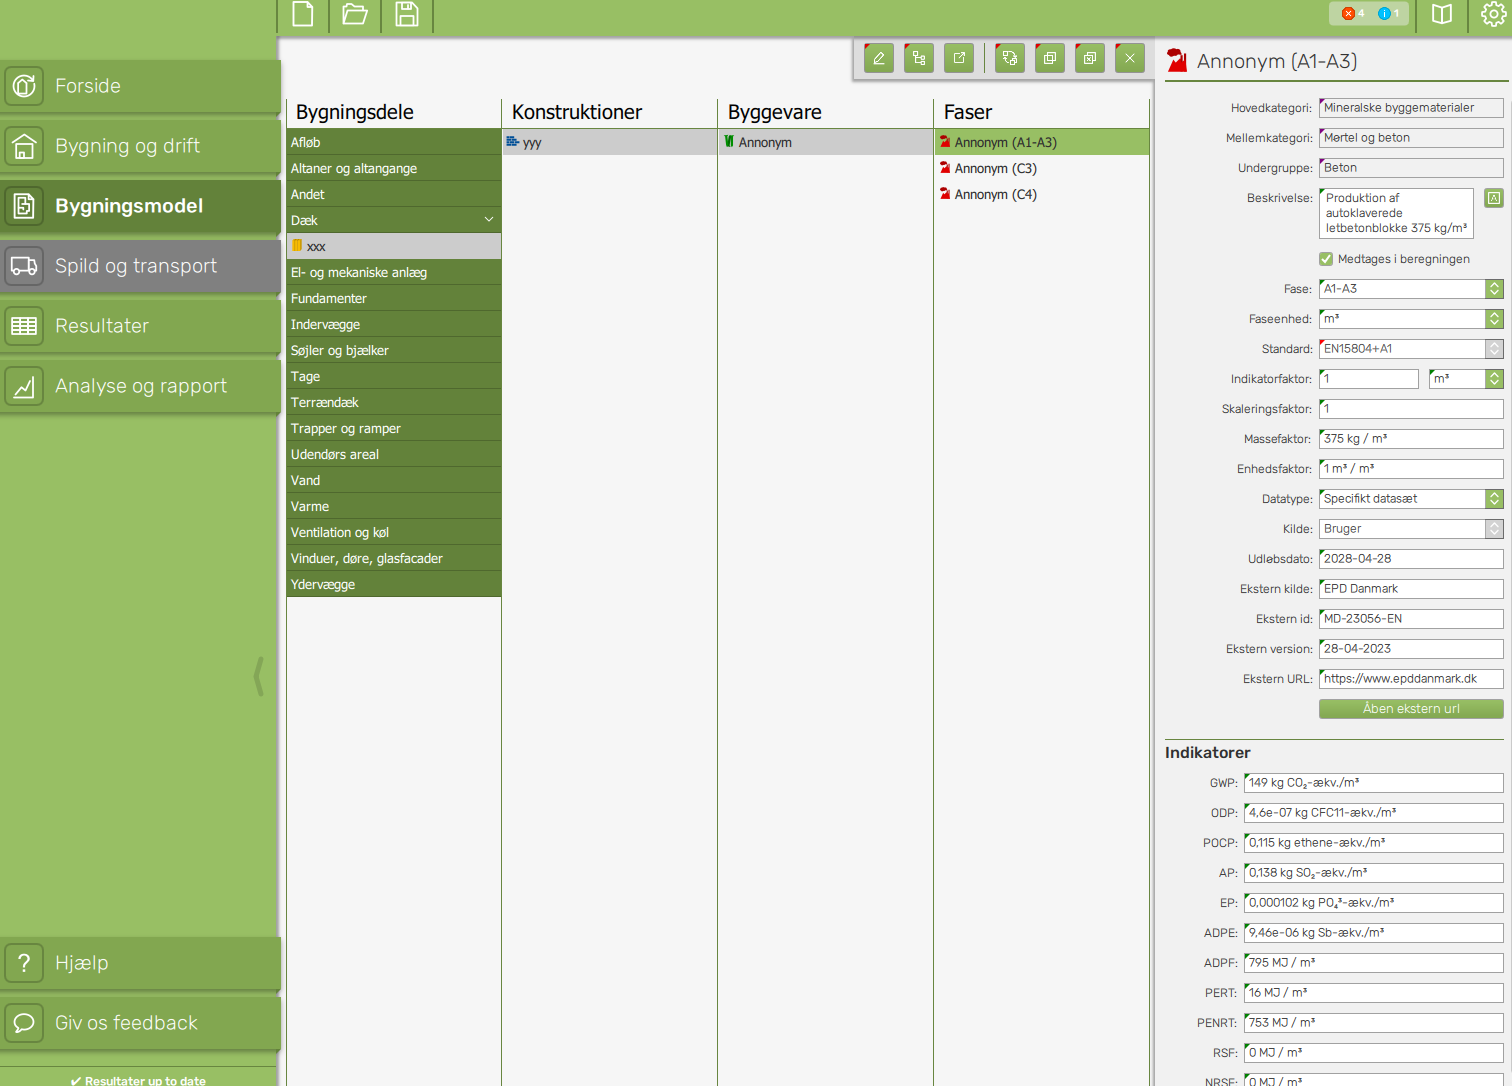Click the save diskette icon

[x=406, y=15]
